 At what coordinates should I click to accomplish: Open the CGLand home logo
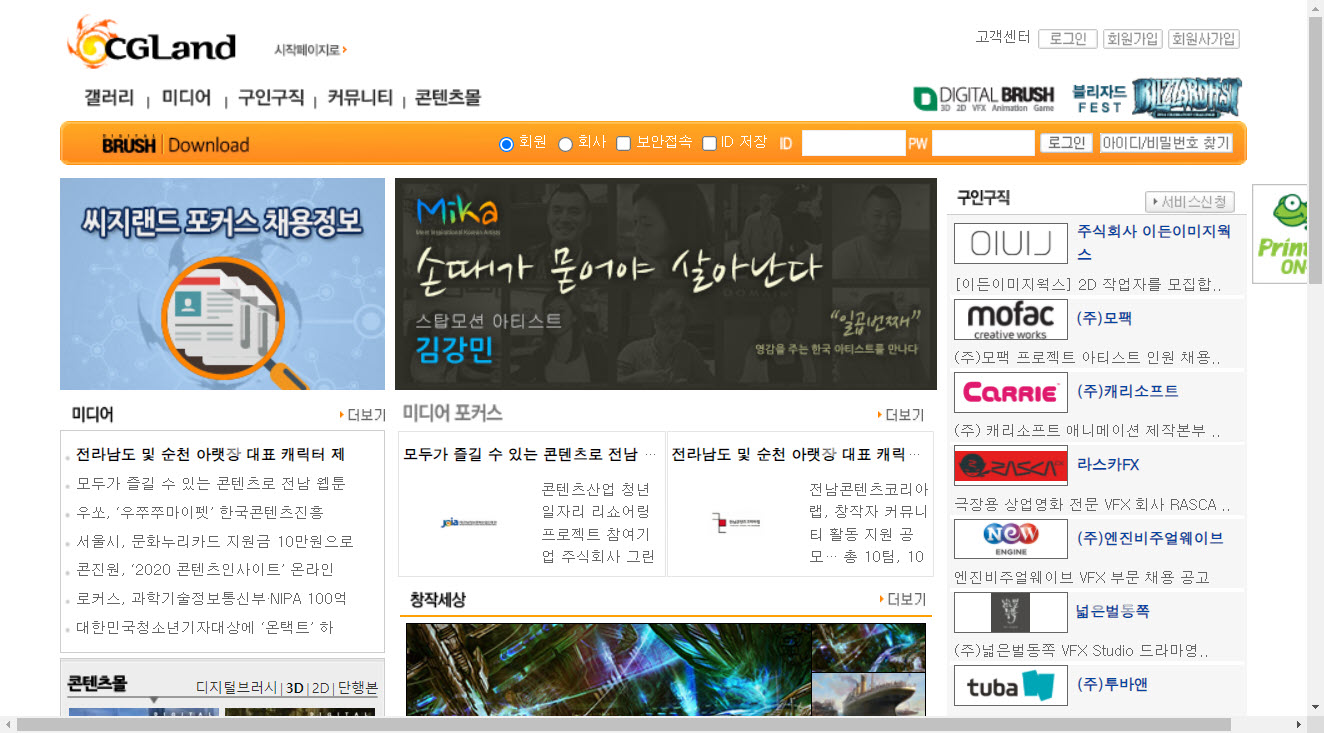[151, 42]
